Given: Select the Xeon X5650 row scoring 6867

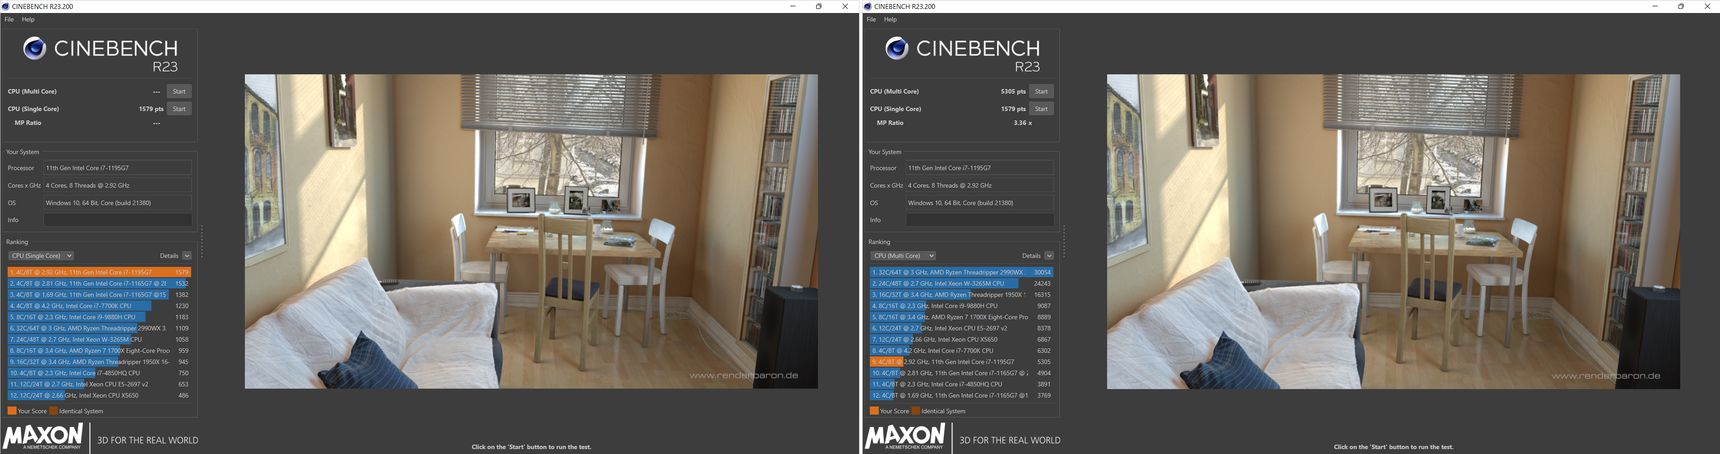Looking at the screenshot, I should 961,339.
